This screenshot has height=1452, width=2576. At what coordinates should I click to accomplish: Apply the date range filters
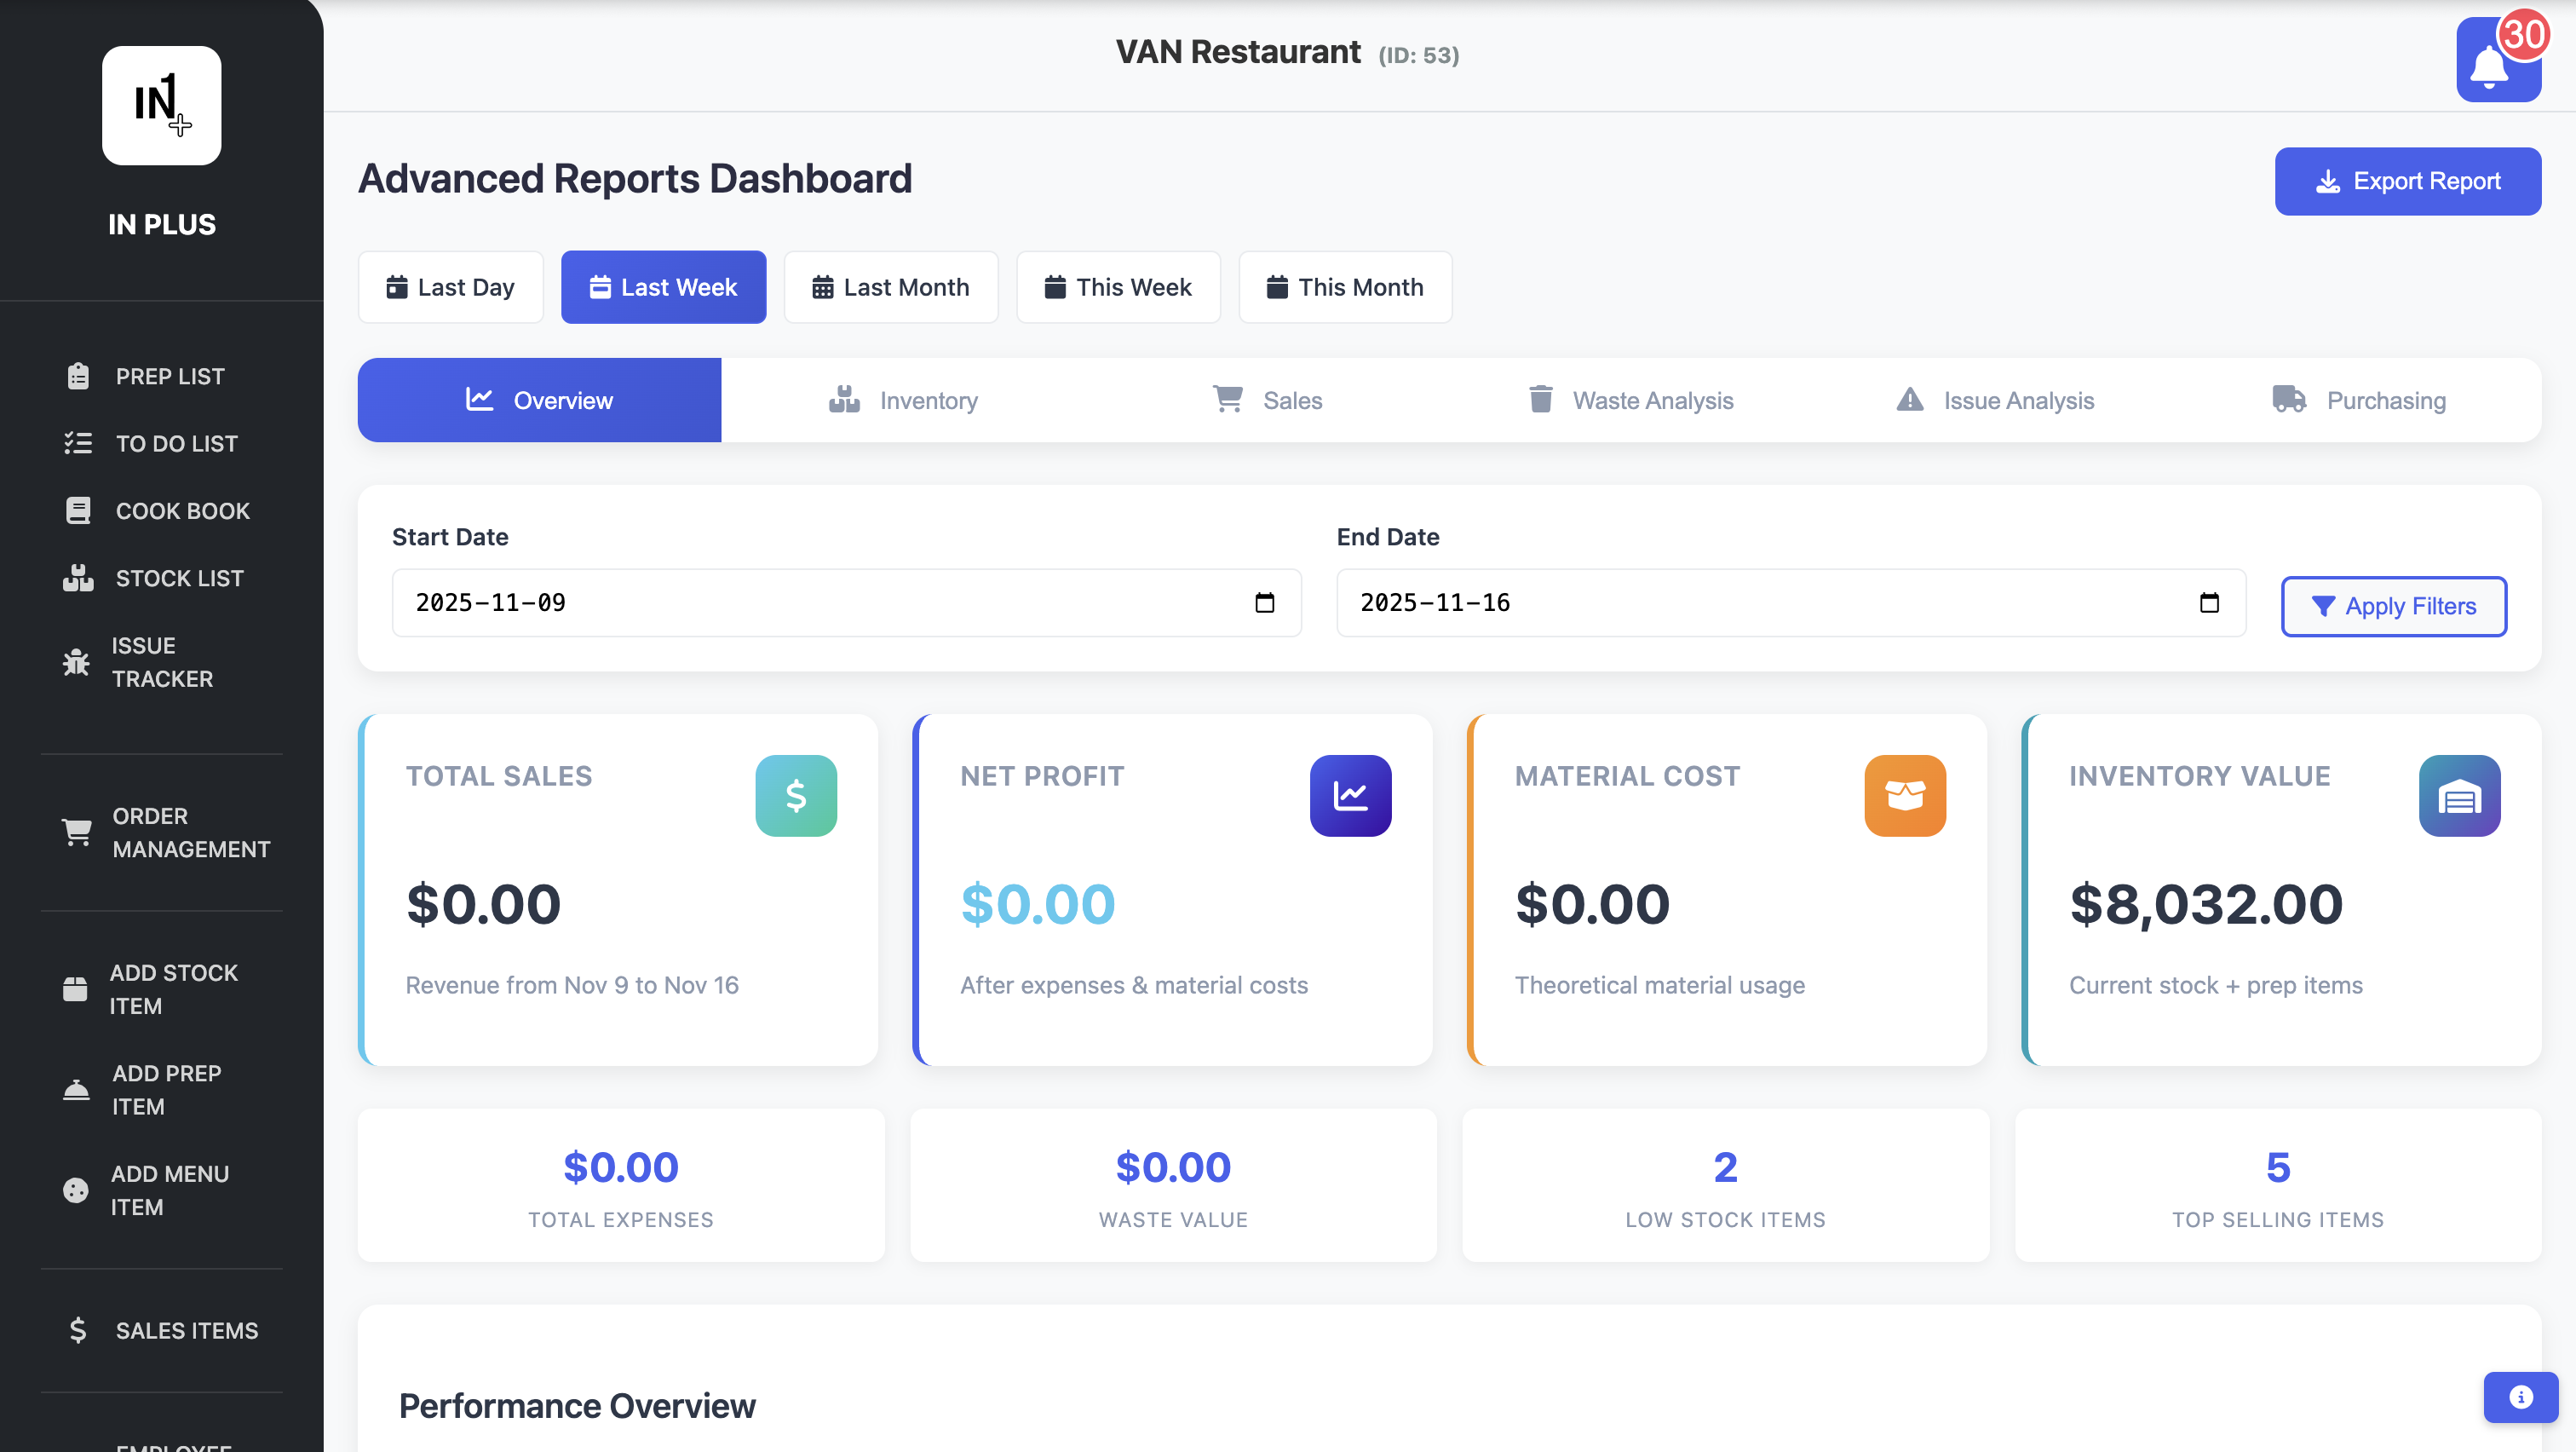pyautogui.click(x=2393, y=606)
